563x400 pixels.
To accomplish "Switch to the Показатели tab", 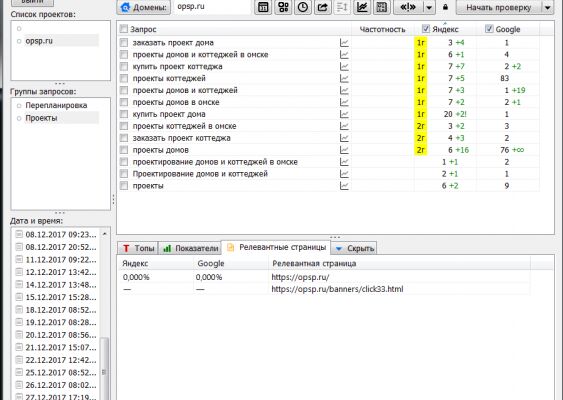I will (x=190, y=248).
